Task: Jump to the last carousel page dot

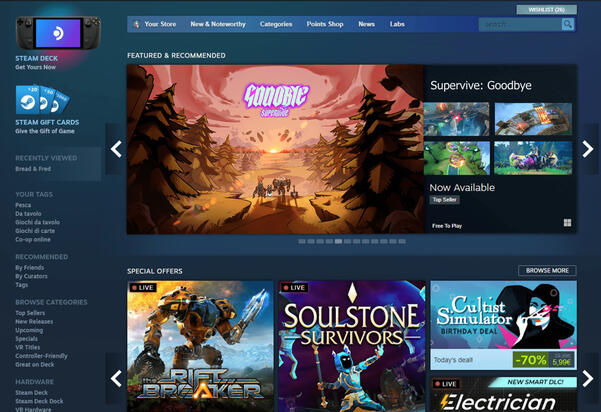Action: [402, 241]
